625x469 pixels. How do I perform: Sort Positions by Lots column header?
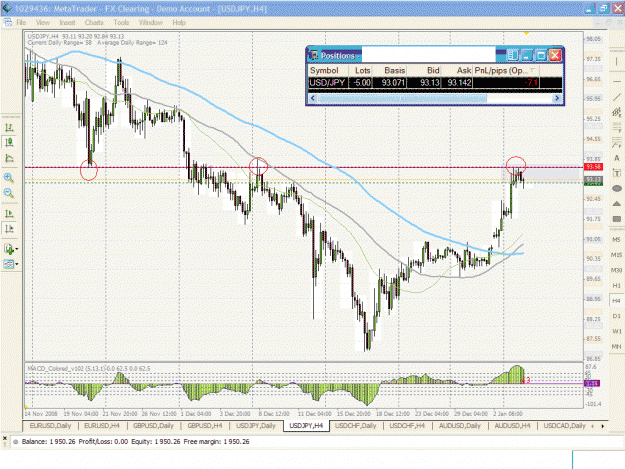361,71
